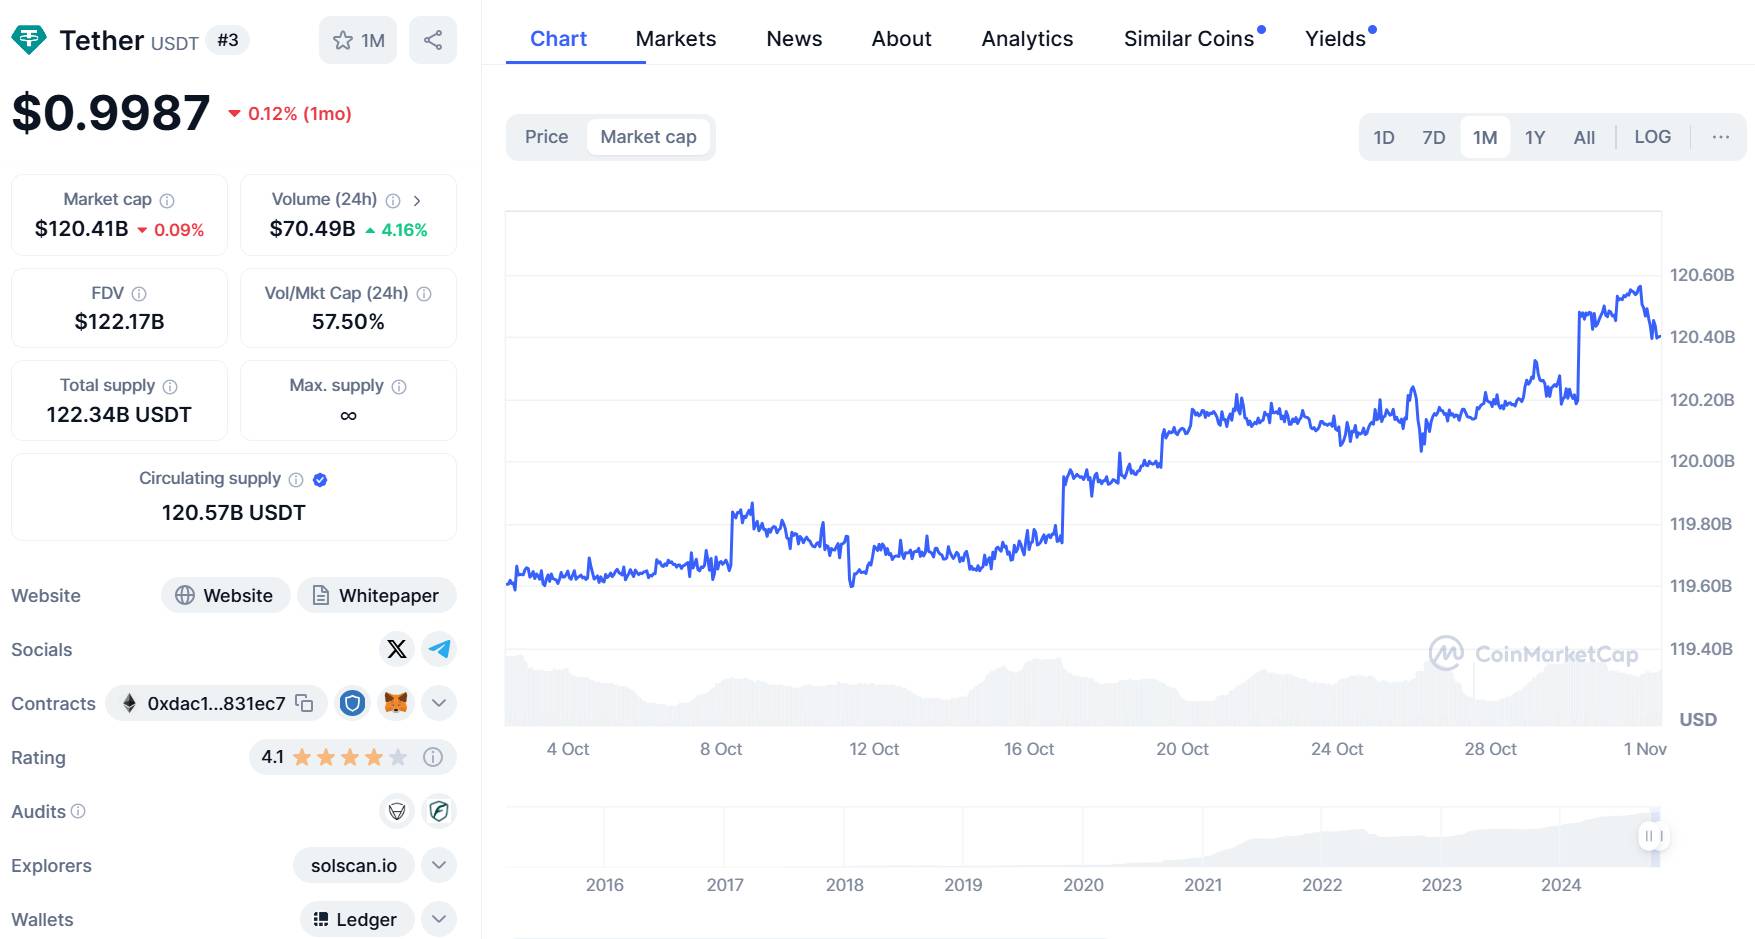
Task: Open chart more options (three dots)
Action: (1720, 137)
